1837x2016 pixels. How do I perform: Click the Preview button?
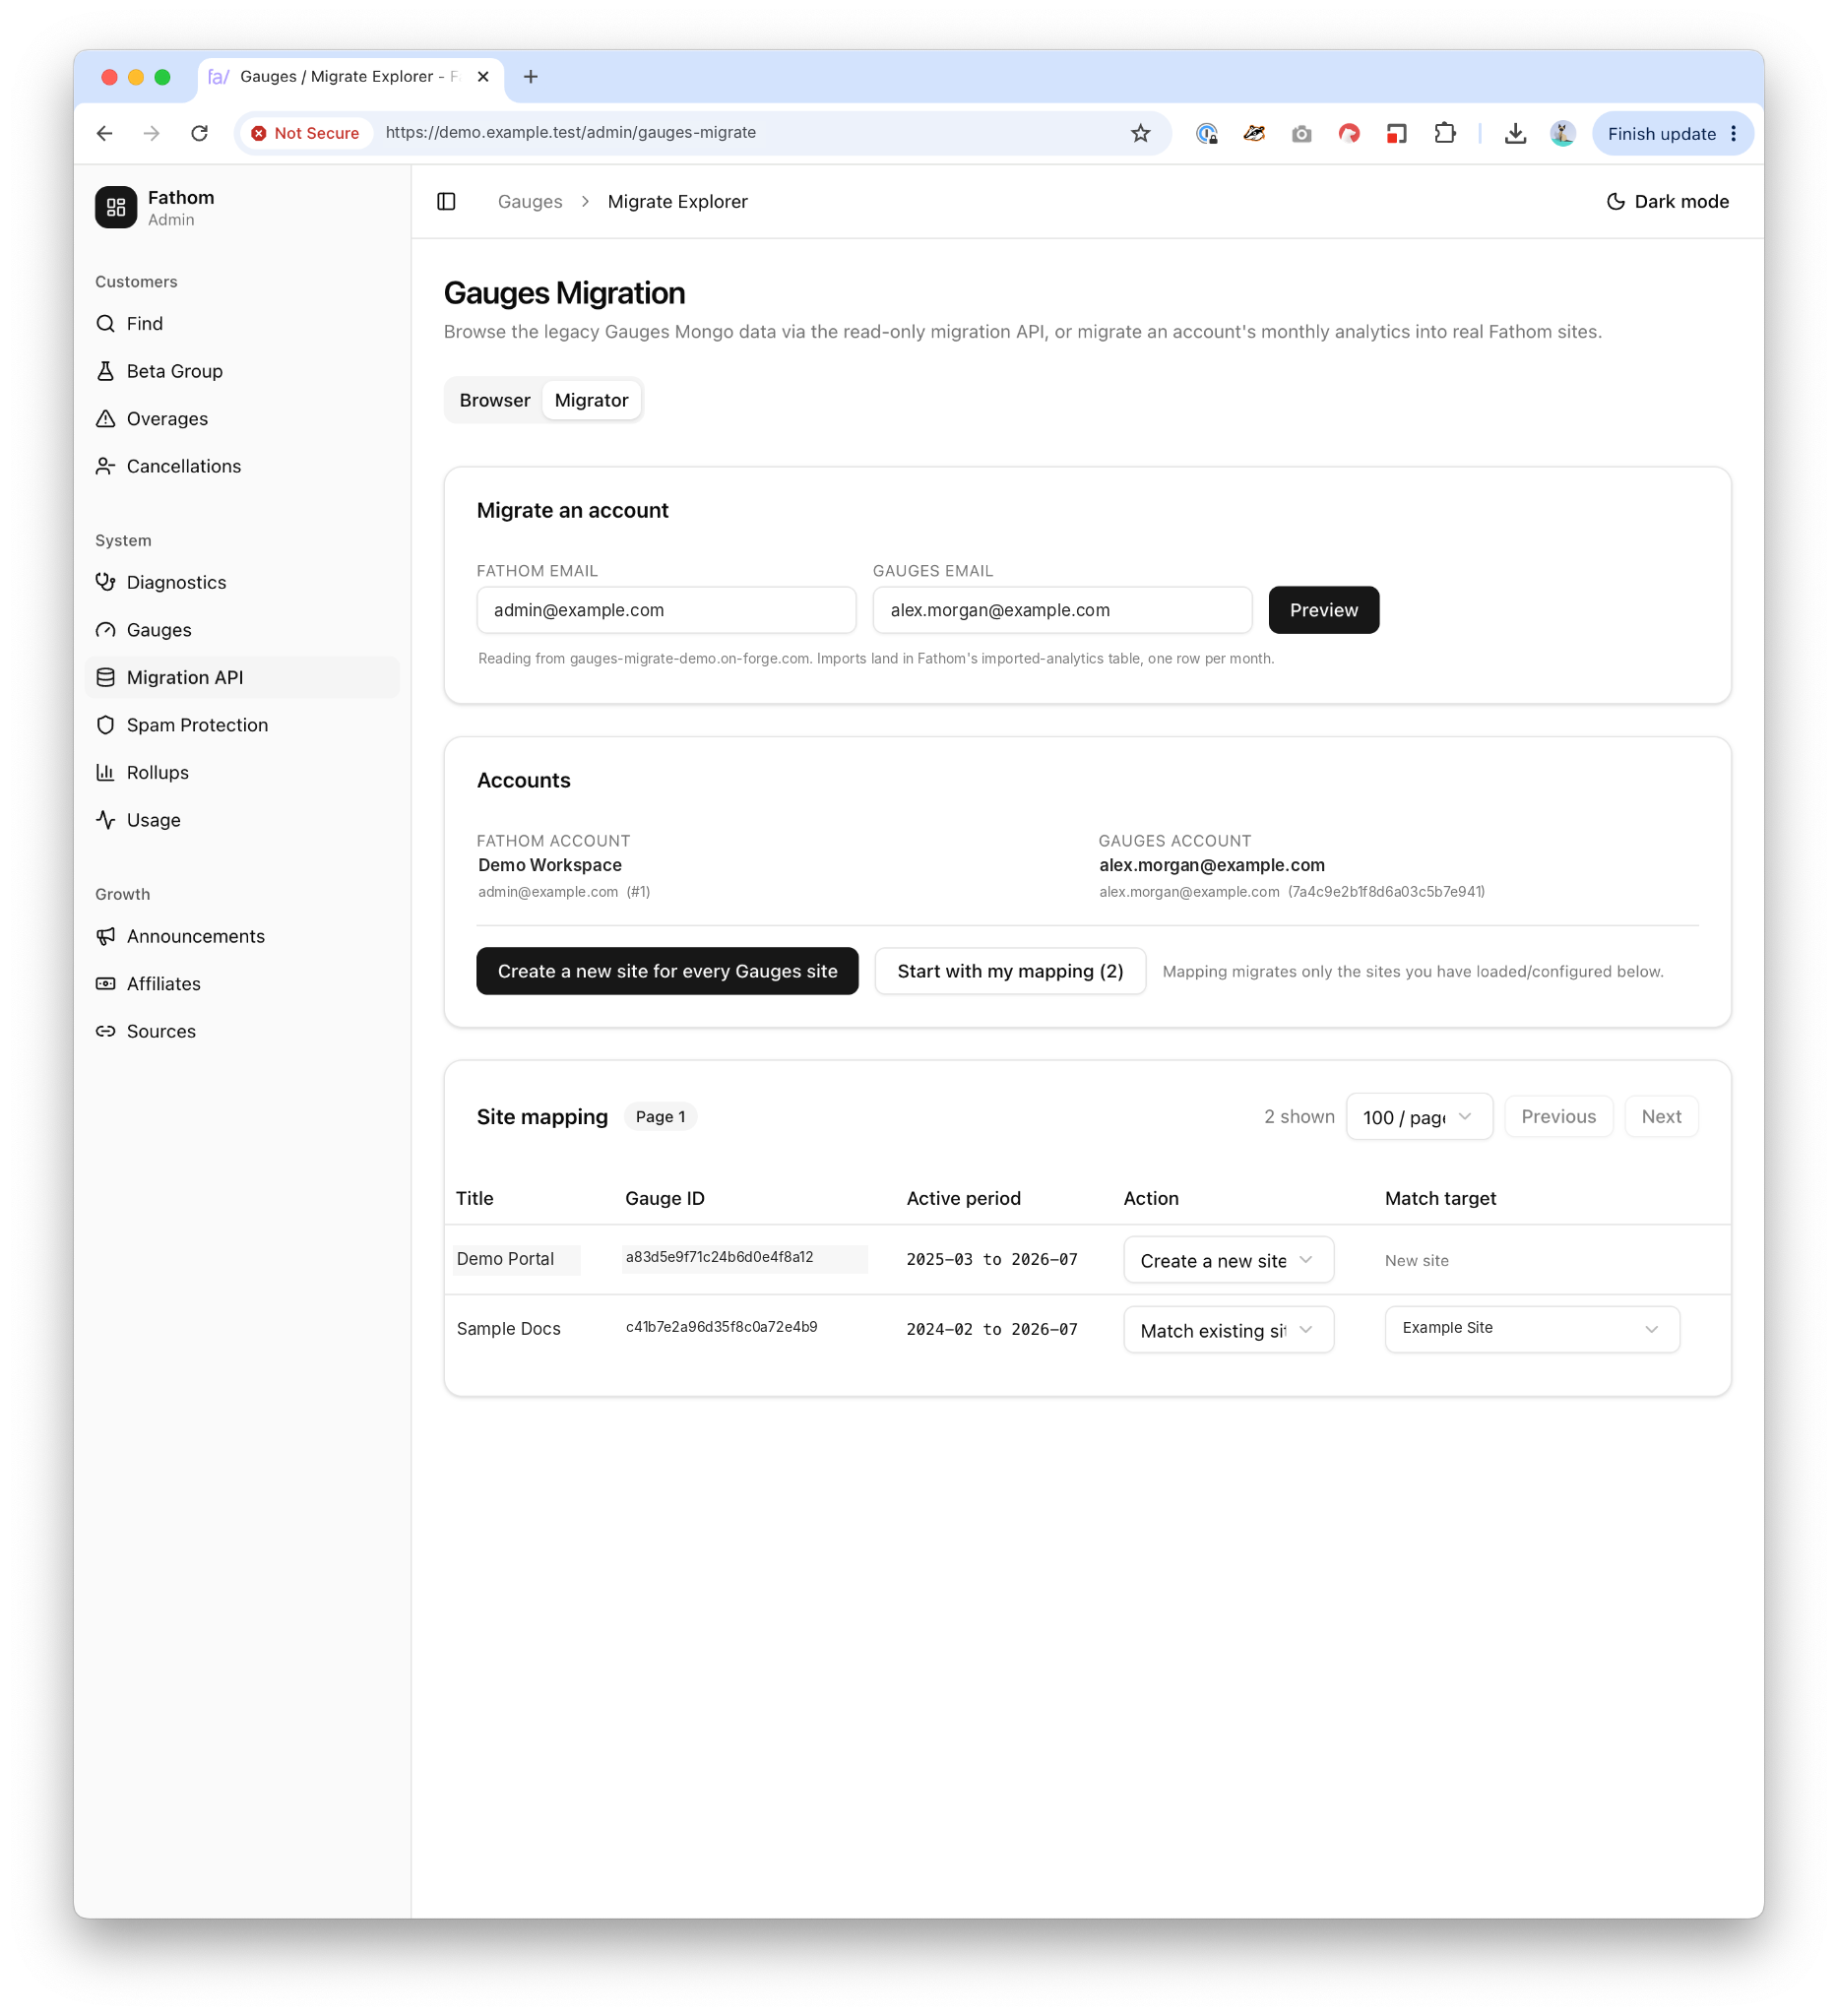point(1323,610)
